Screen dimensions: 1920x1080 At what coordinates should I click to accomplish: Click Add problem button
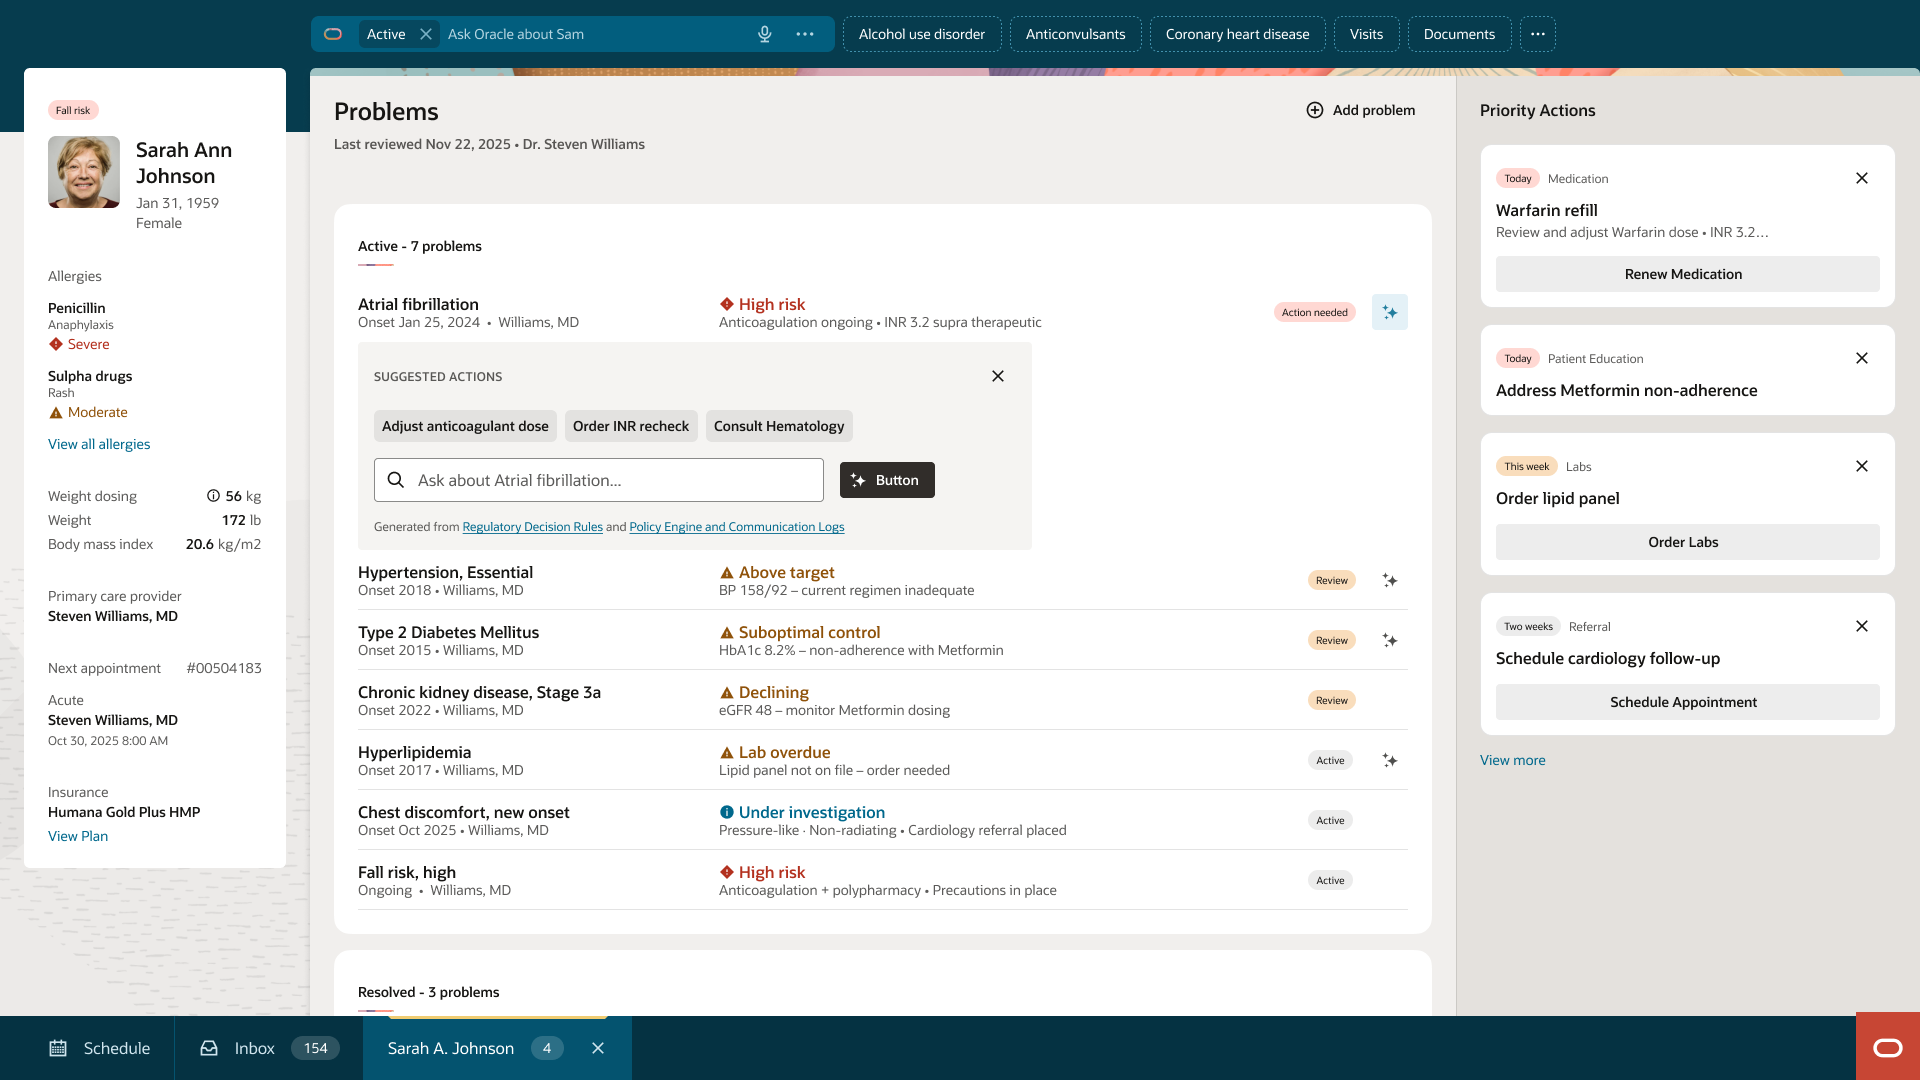1361,110
